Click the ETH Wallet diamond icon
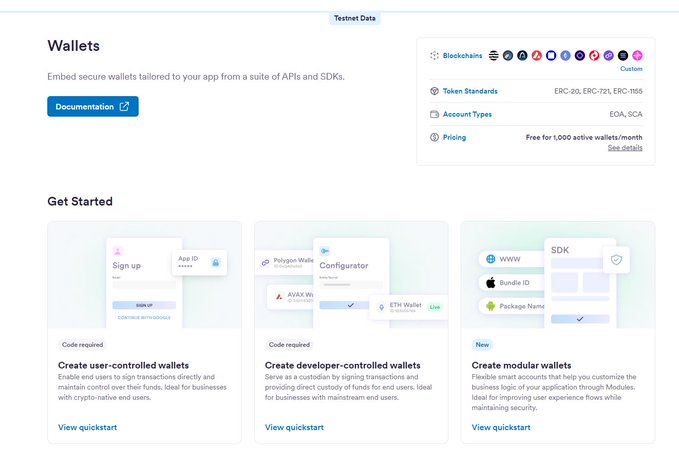The image size is (679, 462). coord(381,307)
